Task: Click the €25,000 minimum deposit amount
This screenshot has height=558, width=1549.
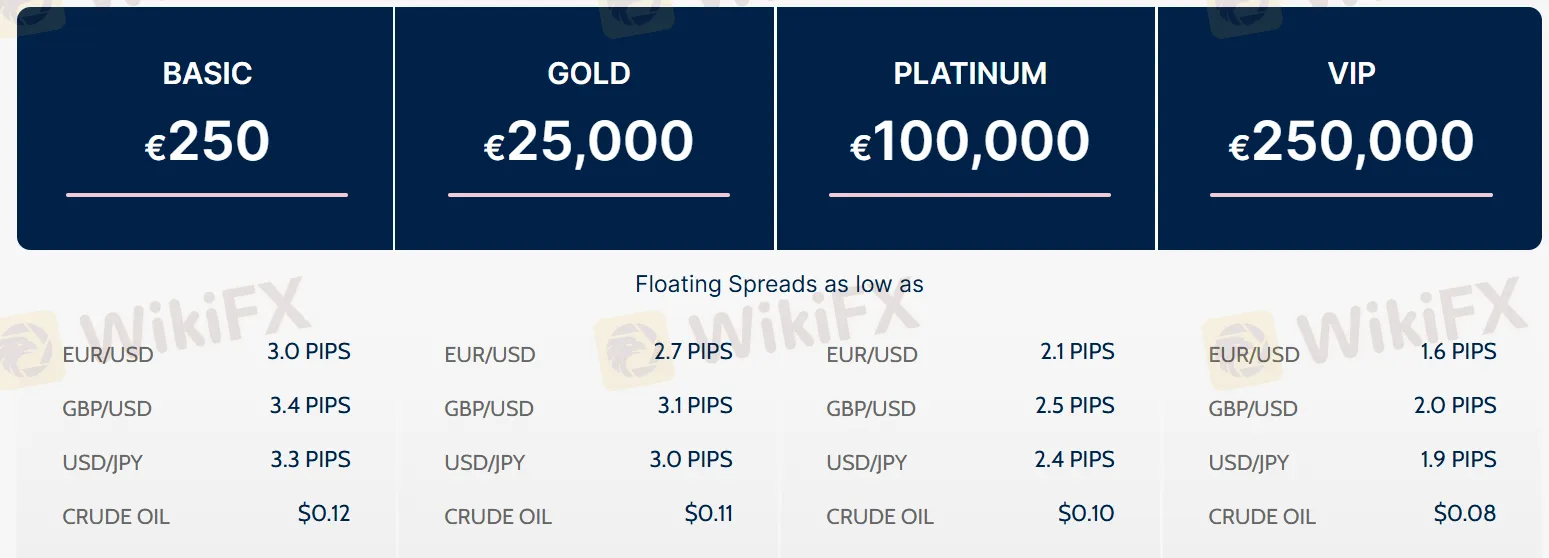Action: [x=589, y=141]
